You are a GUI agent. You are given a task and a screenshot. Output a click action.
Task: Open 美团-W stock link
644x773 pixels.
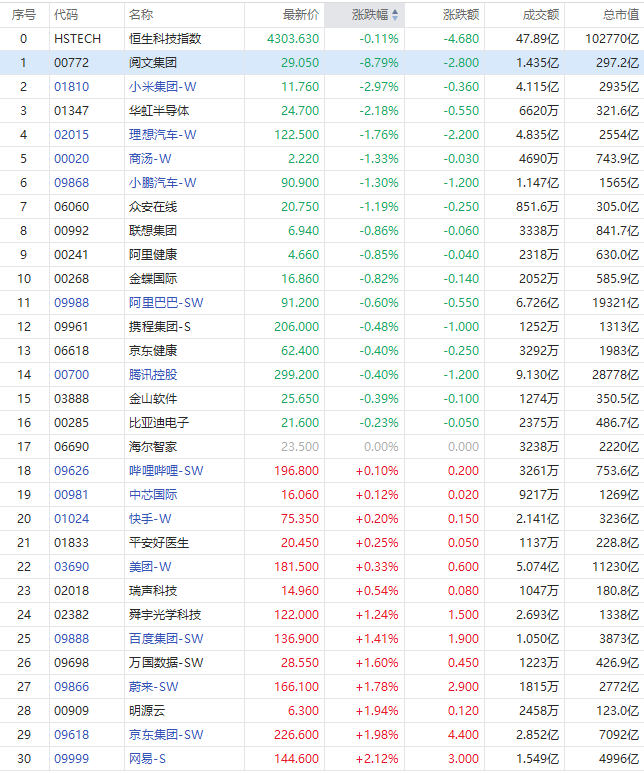coord(150,567)
